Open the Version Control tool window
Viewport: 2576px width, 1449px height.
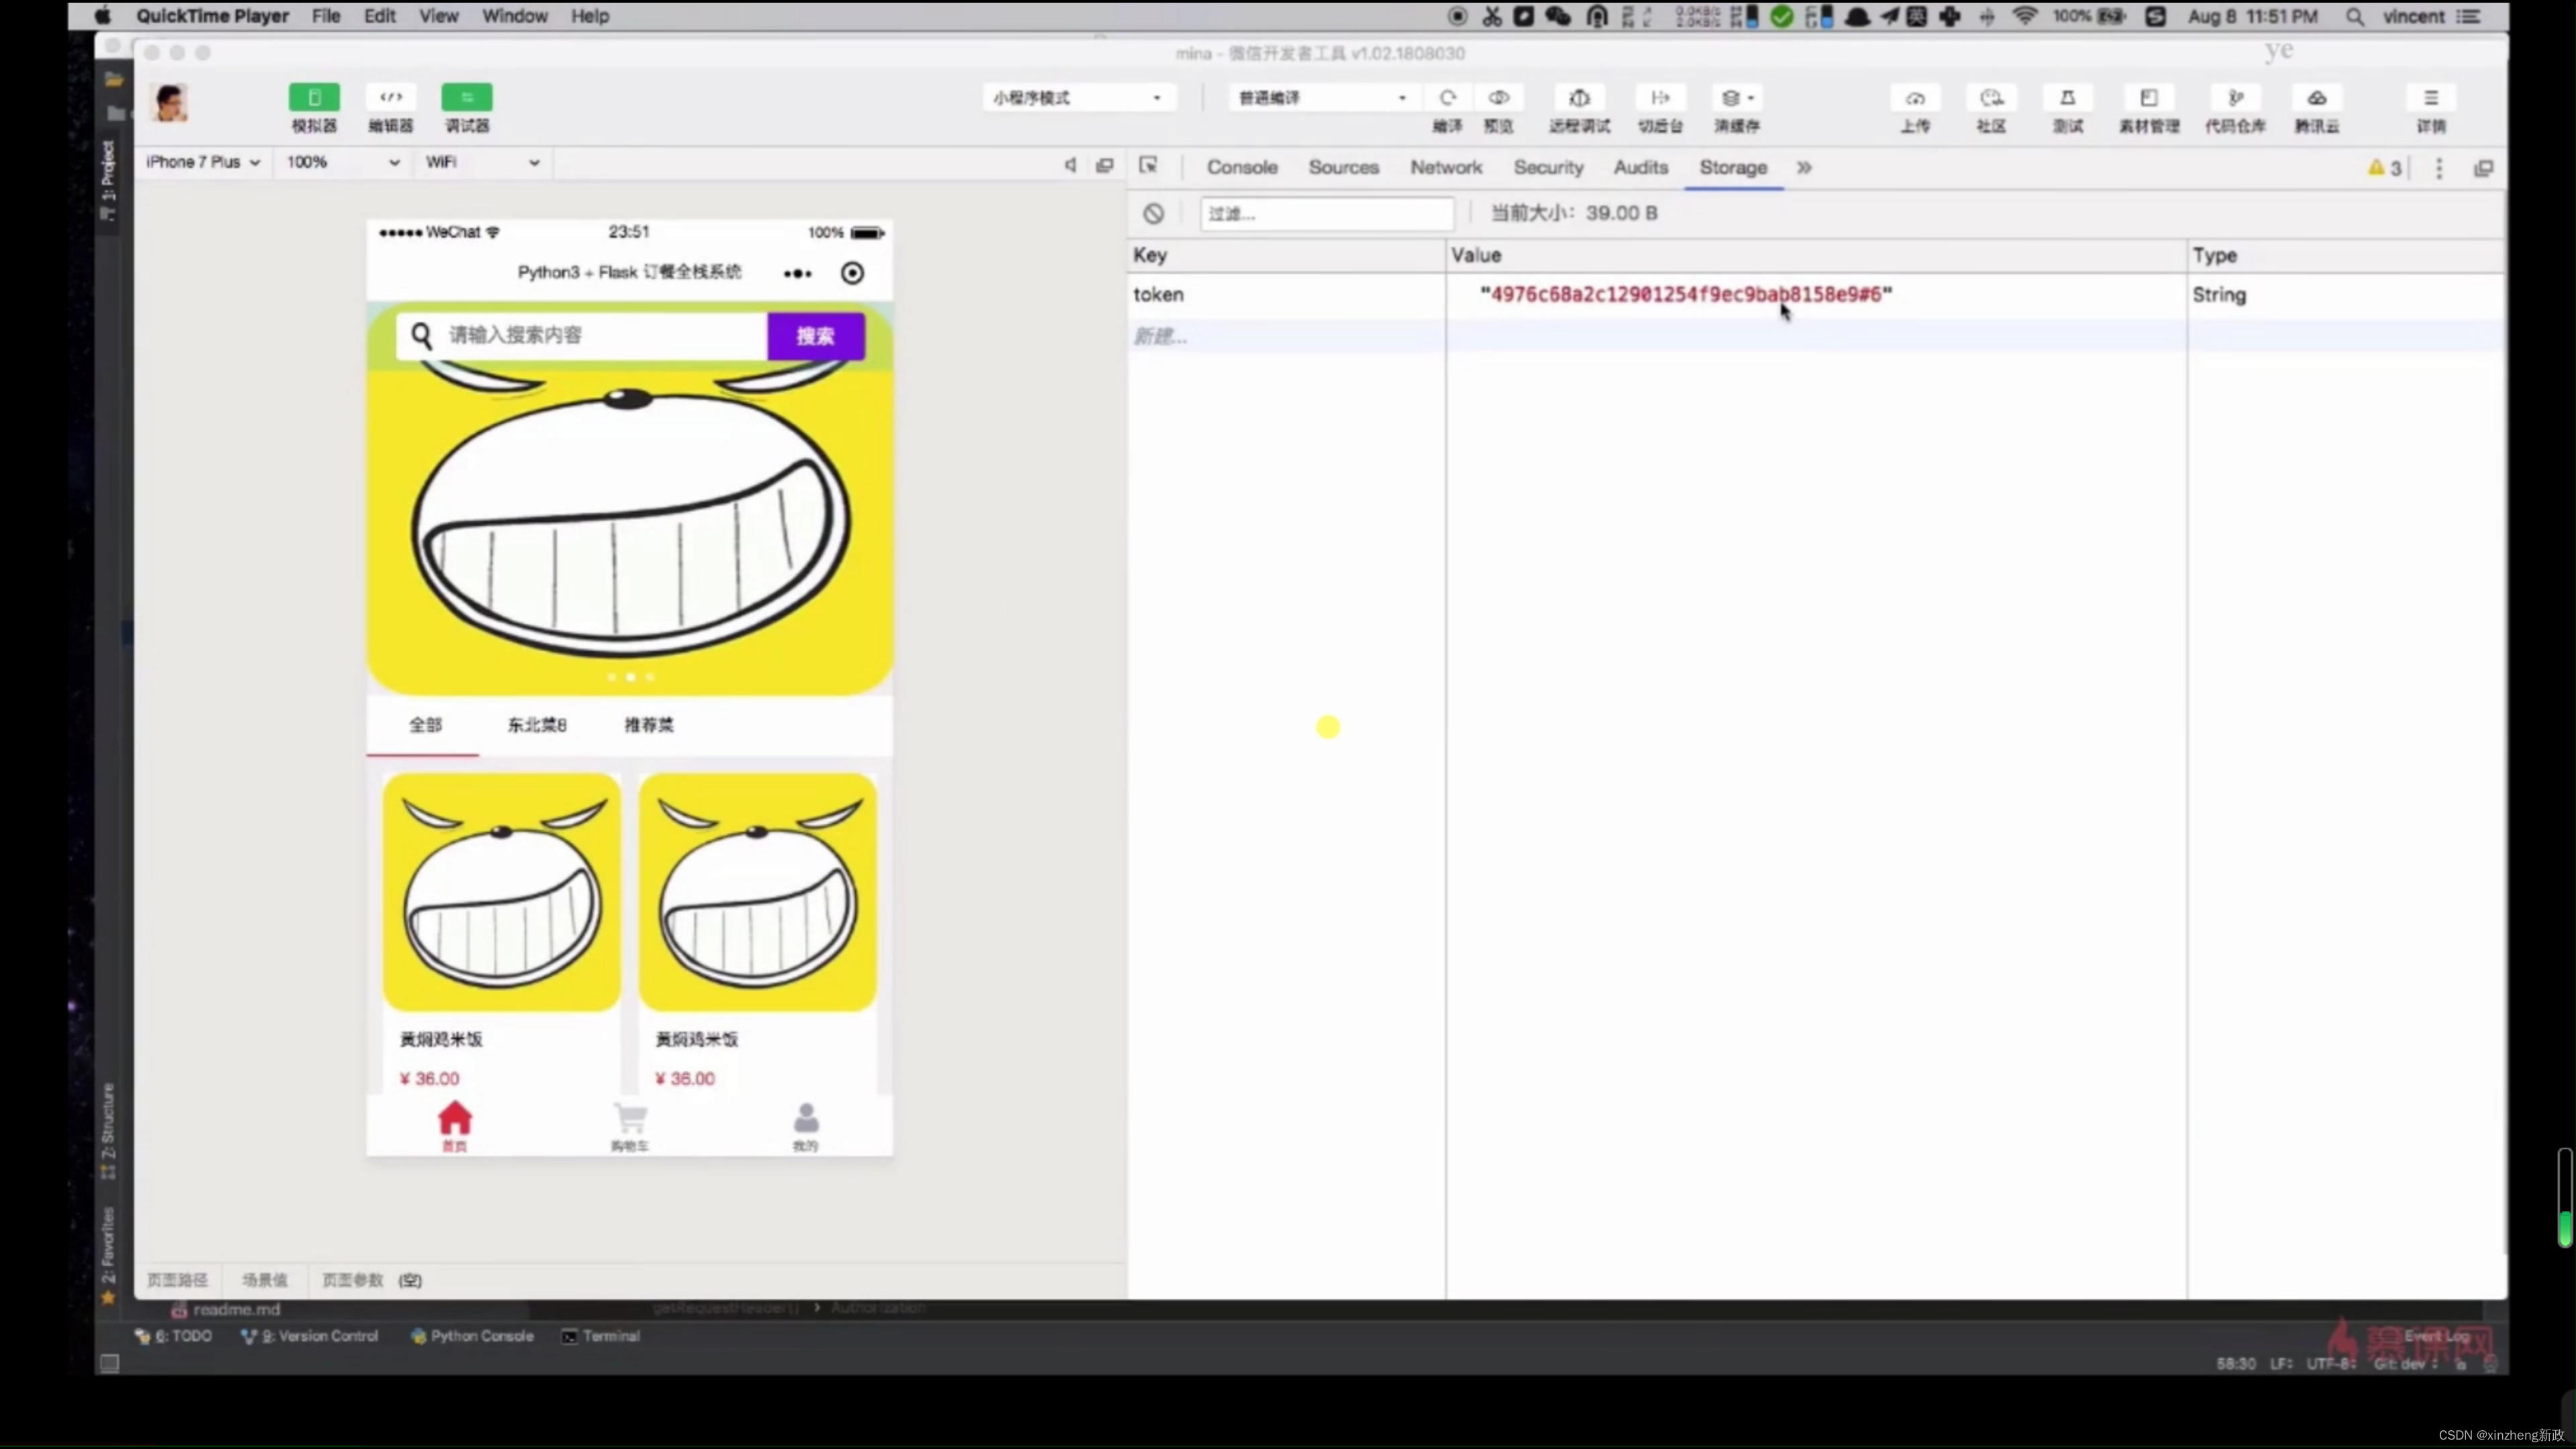click(310, 1336)
